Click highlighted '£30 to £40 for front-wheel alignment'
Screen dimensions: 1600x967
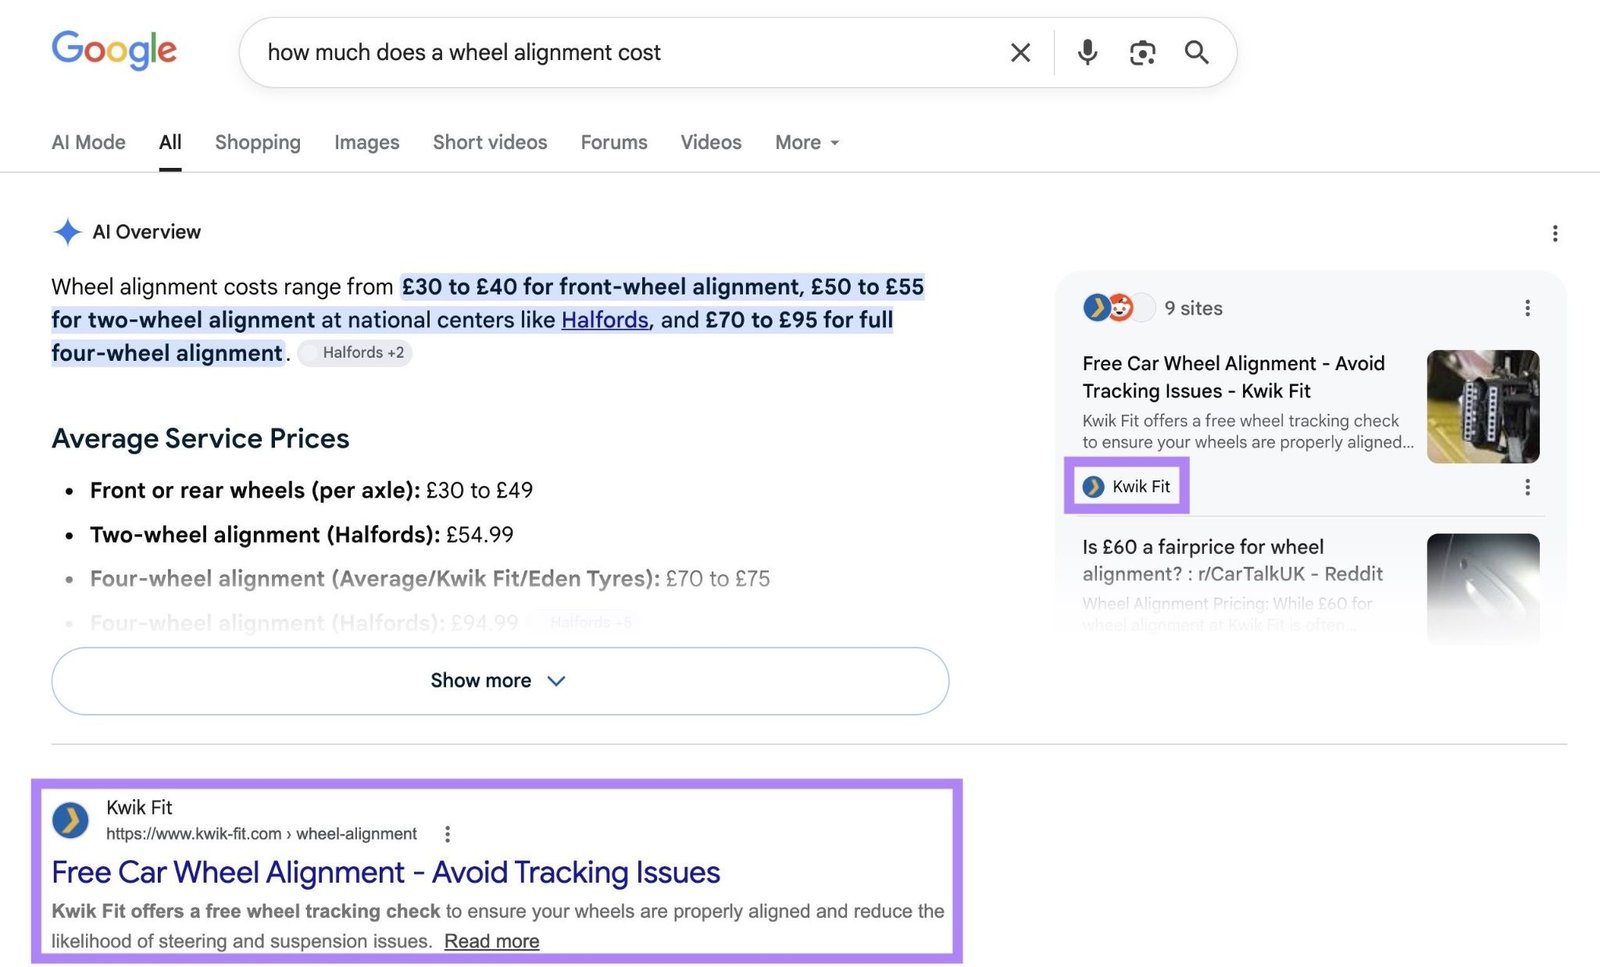pos(600,287)
